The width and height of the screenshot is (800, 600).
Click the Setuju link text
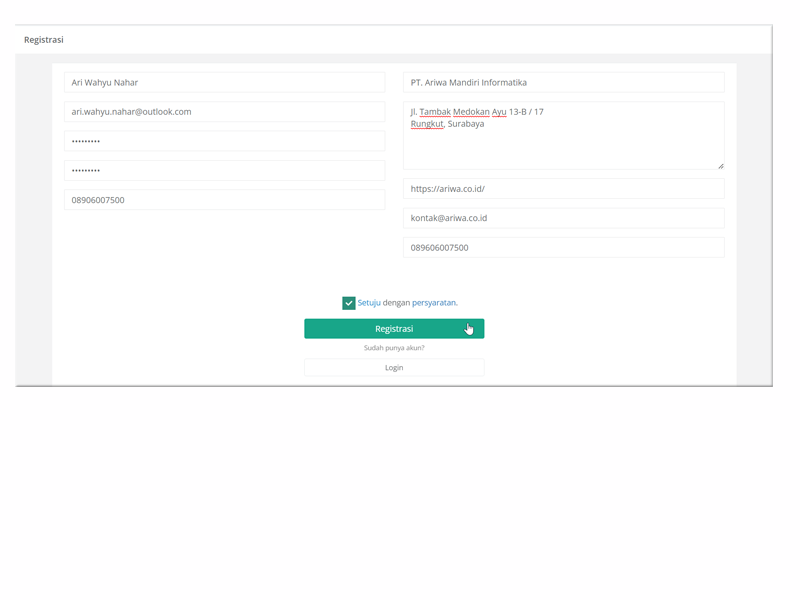[369, 303]
